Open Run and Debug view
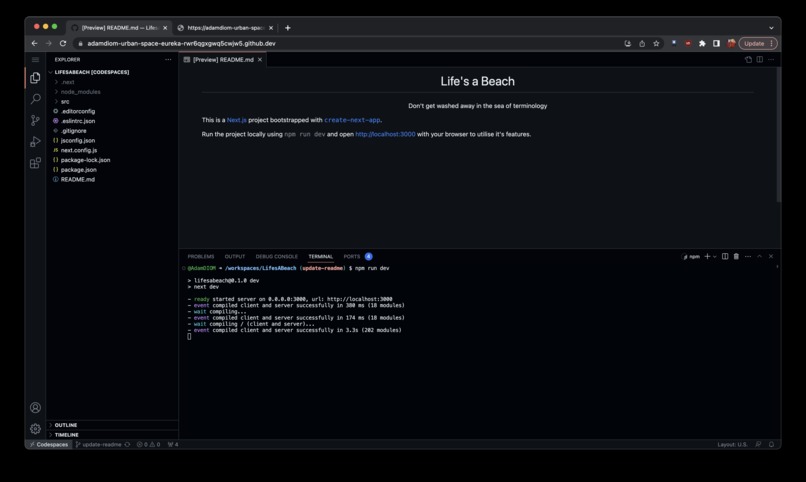The height and width of the screenshot is (482, 806). 35,142
